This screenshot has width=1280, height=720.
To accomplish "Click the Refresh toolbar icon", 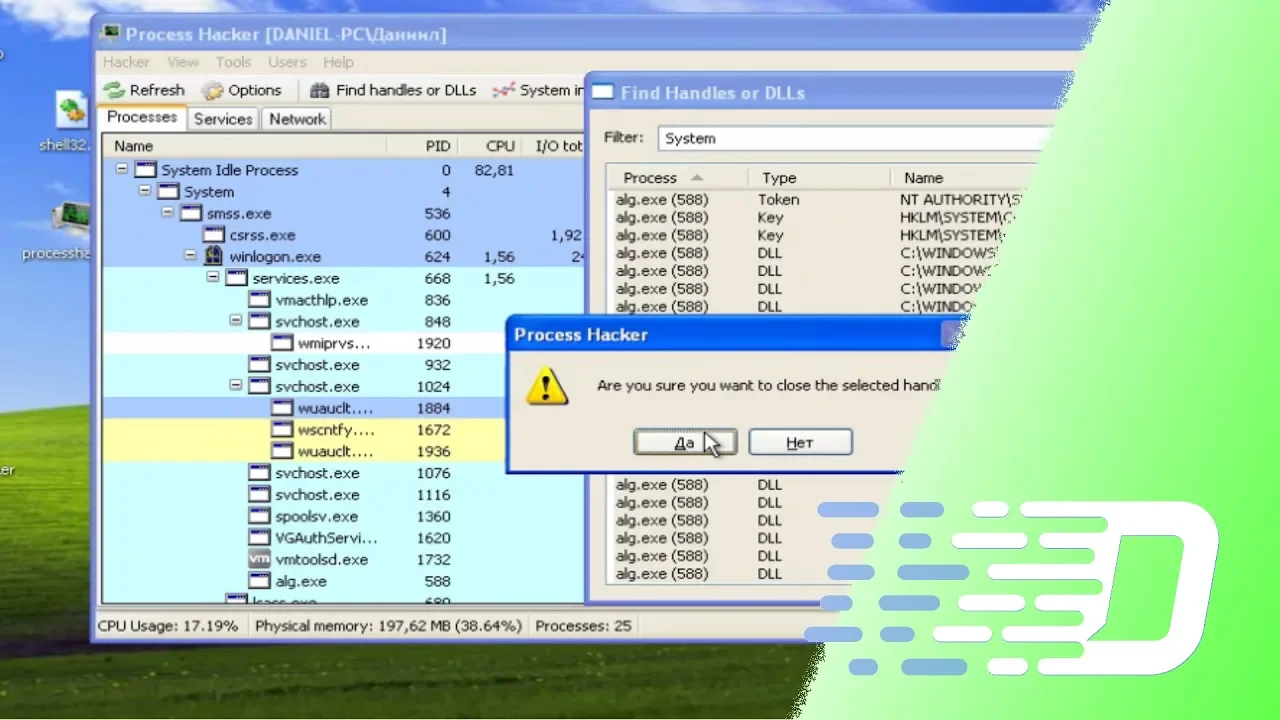I will [114, 90].
